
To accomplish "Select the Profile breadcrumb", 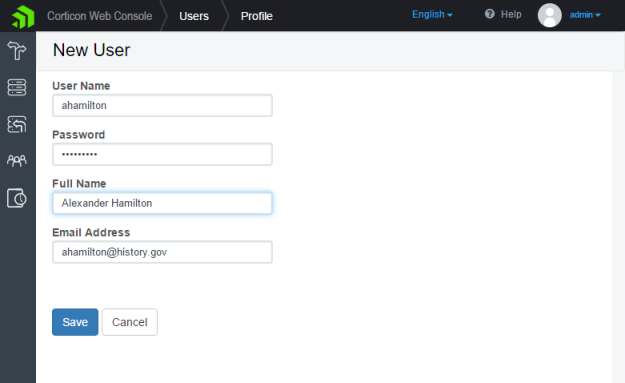I will click(257, 16).
